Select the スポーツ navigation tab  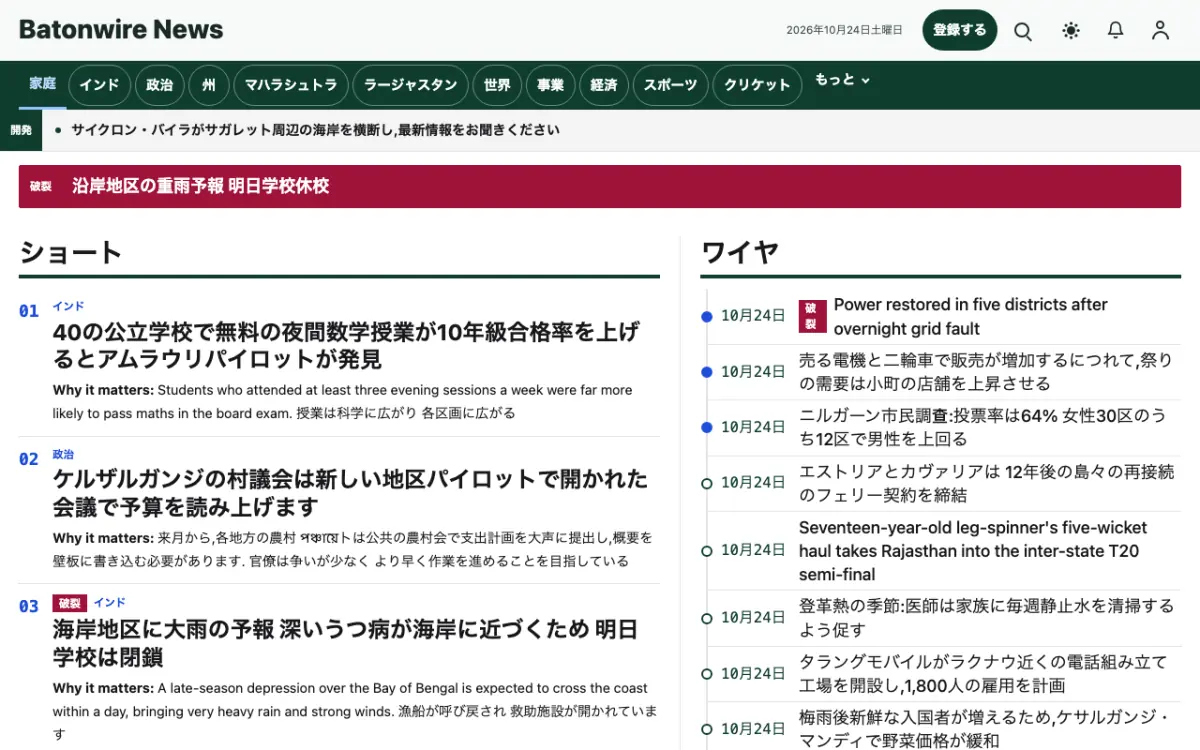tap(670, 86)
